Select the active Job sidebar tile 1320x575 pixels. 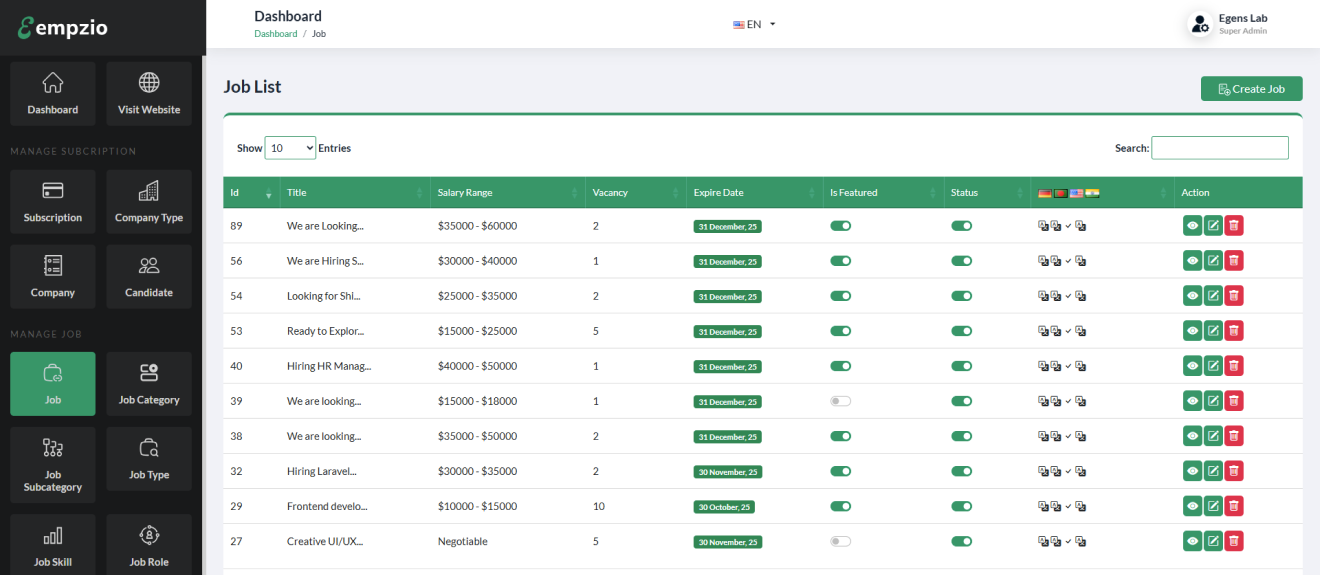(53, 384)
